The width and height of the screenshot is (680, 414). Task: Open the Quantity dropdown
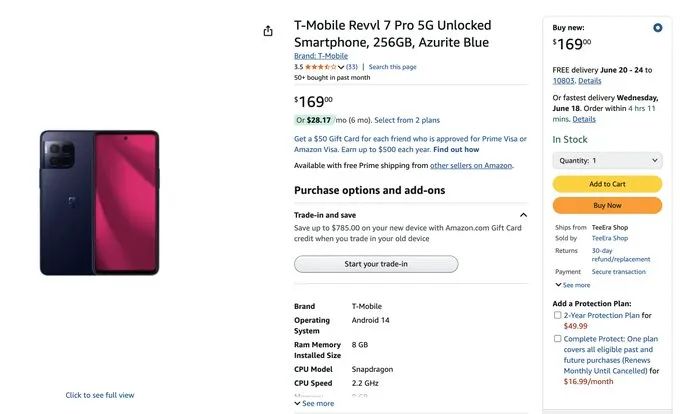click(607, 160)
